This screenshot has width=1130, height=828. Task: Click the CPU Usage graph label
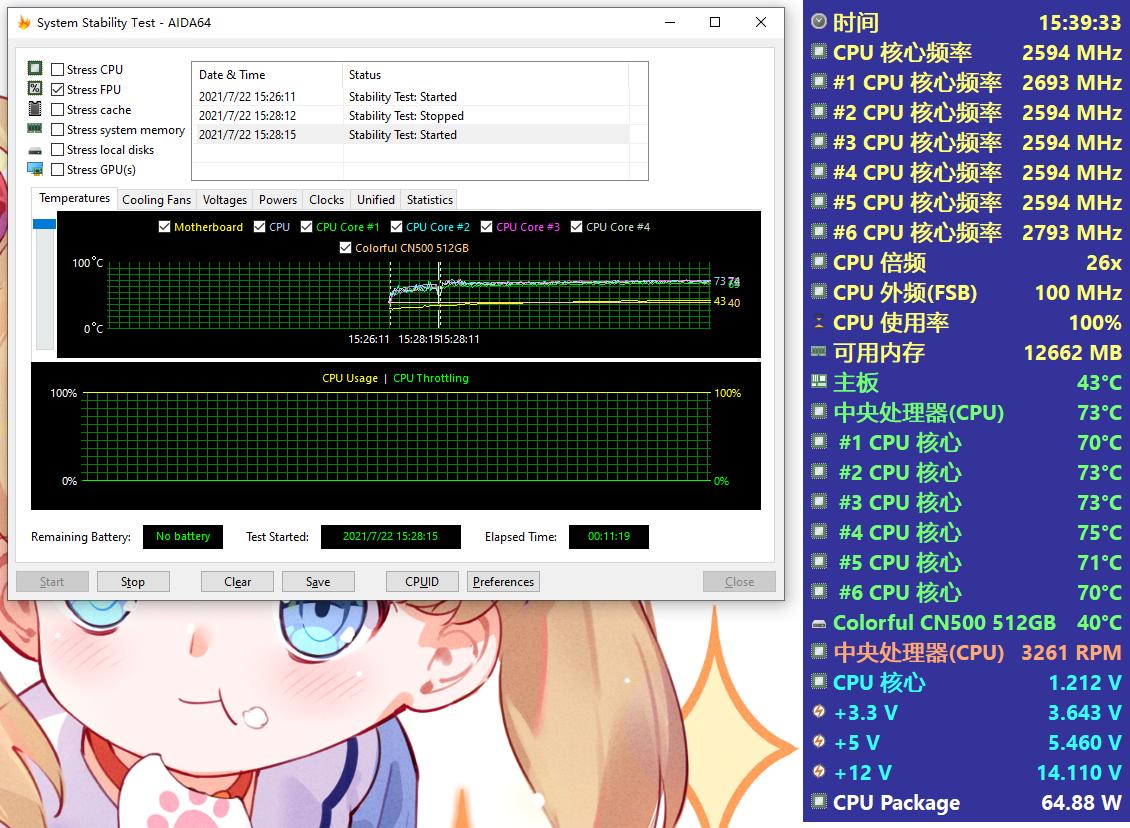click(x=350, y=378)
